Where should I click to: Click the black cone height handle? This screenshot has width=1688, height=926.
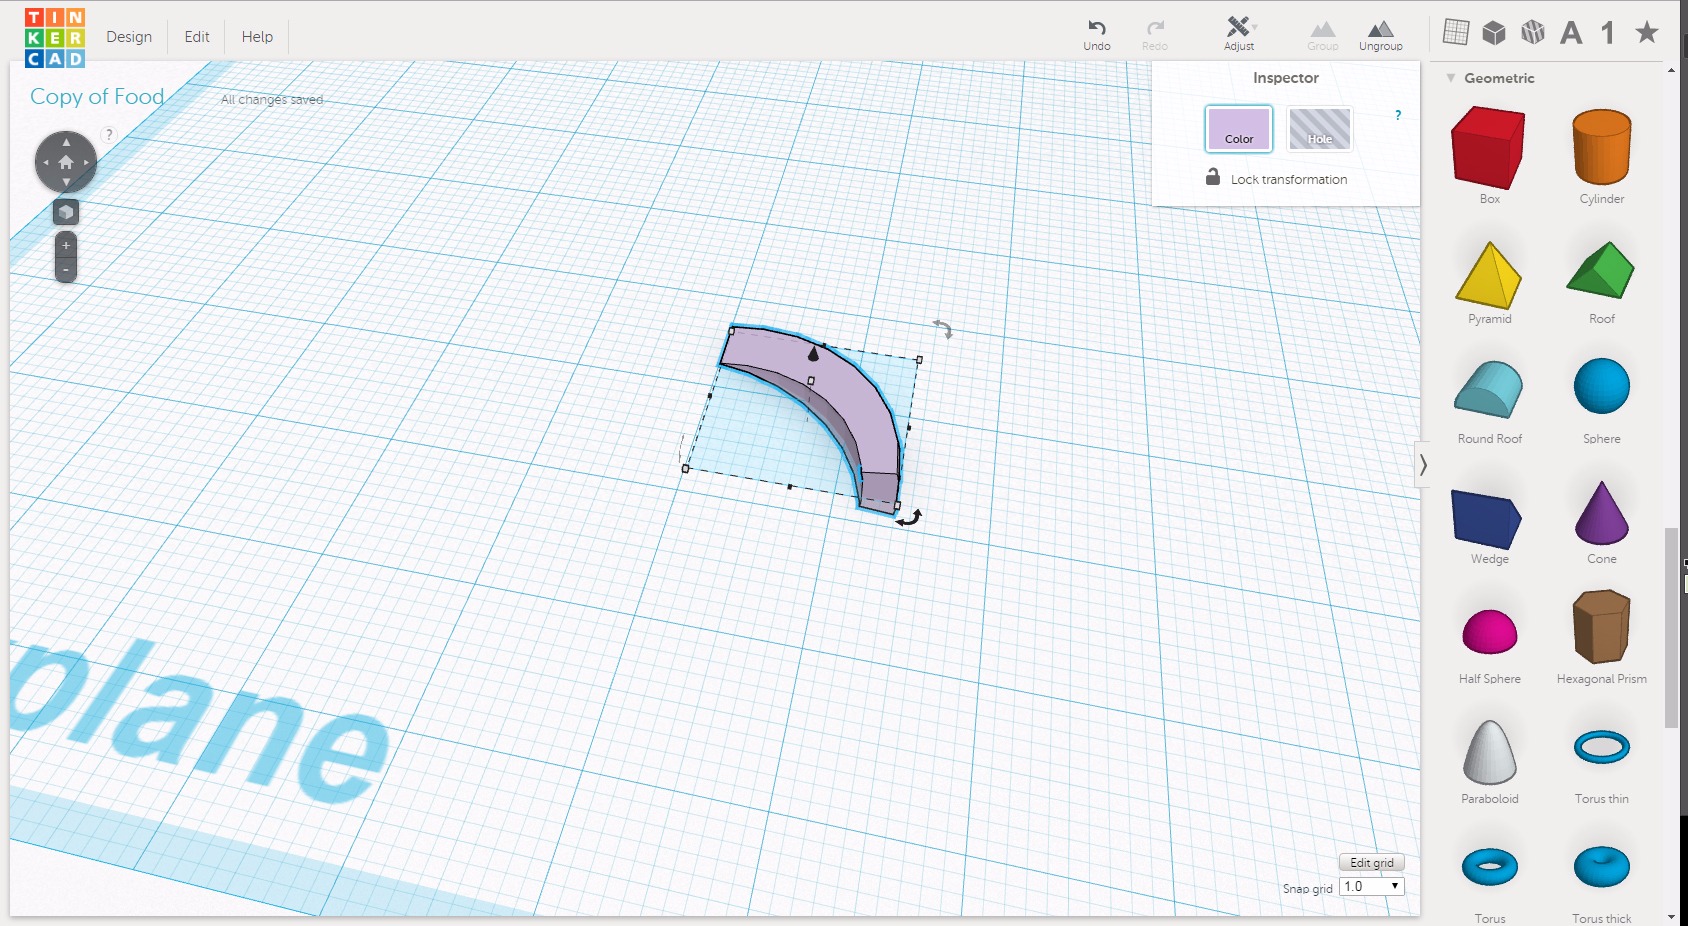coord(813,352)
